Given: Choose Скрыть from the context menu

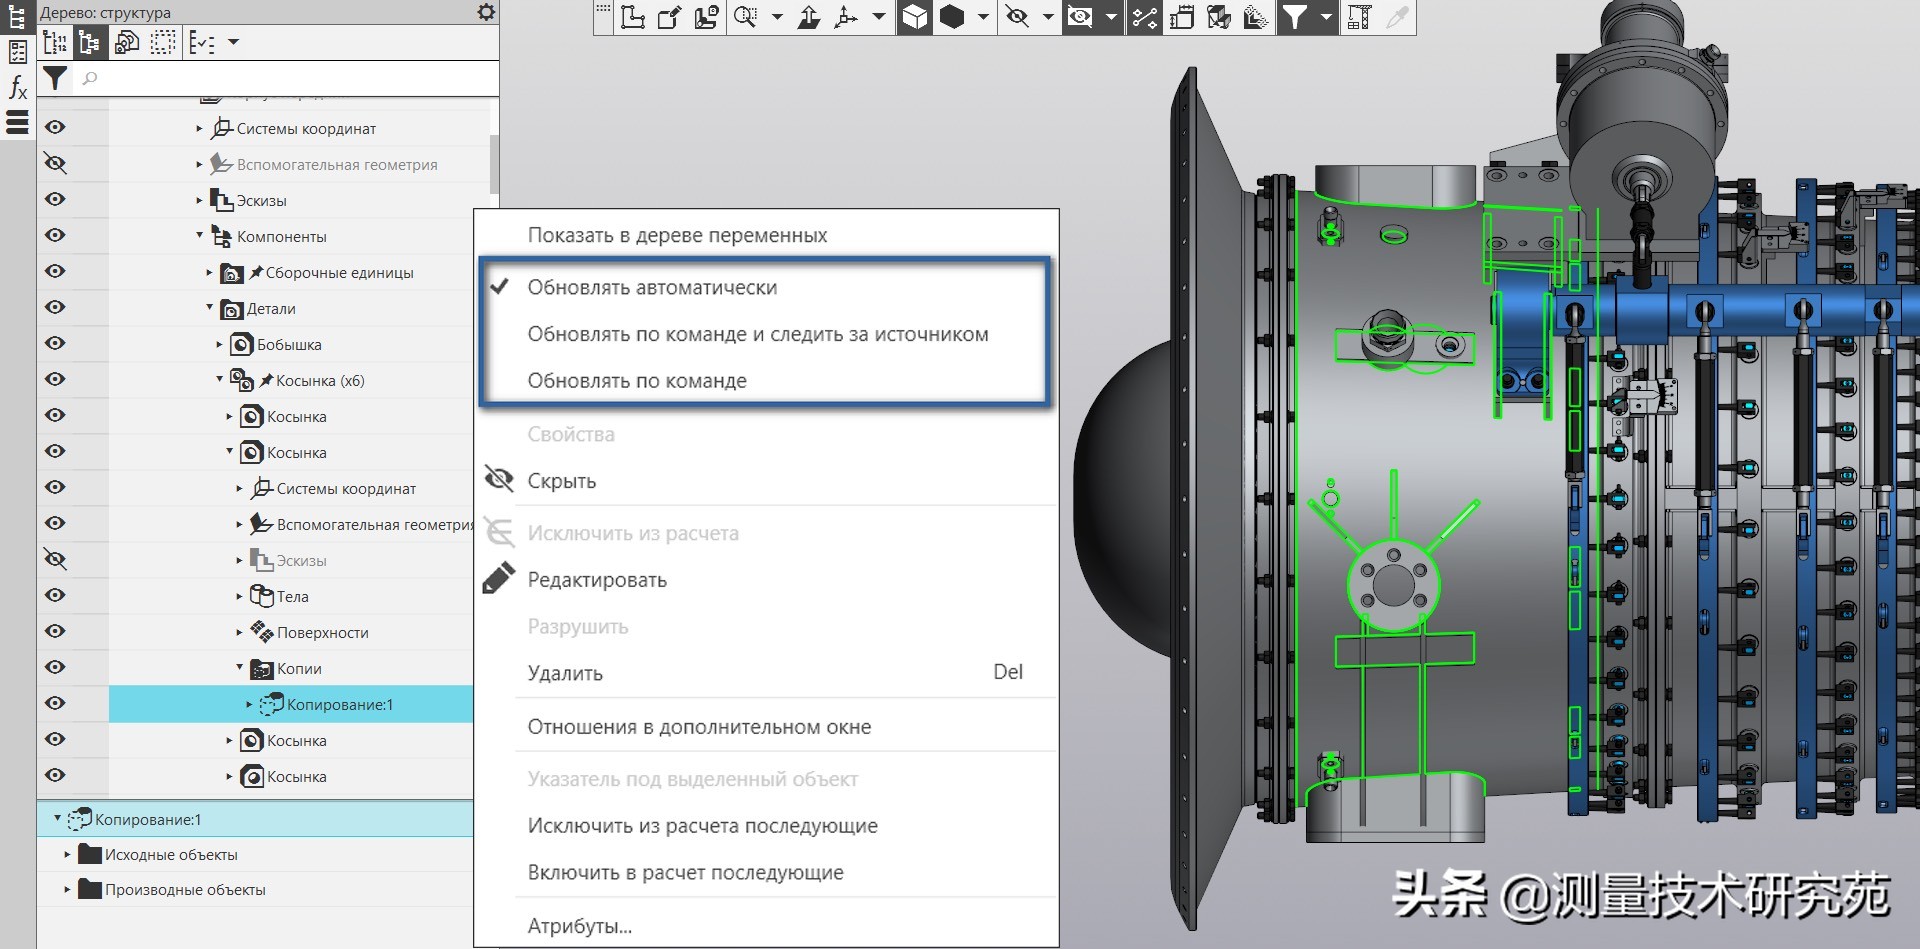Looking at the screenshot, I should tap(563, 480).
